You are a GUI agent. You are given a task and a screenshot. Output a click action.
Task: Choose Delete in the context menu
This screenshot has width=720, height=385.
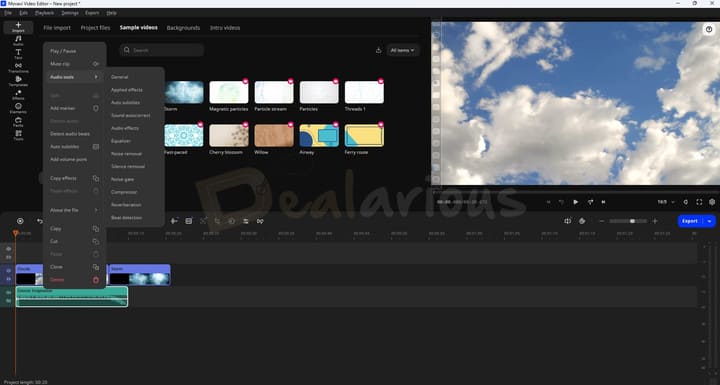[x=73, y=279]
